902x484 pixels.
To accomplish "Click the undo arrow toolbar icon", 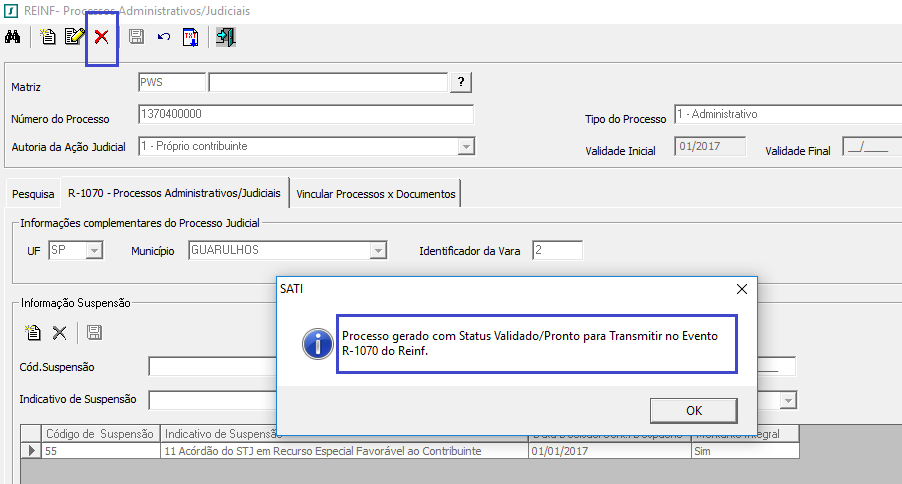I will click(164, 37).
